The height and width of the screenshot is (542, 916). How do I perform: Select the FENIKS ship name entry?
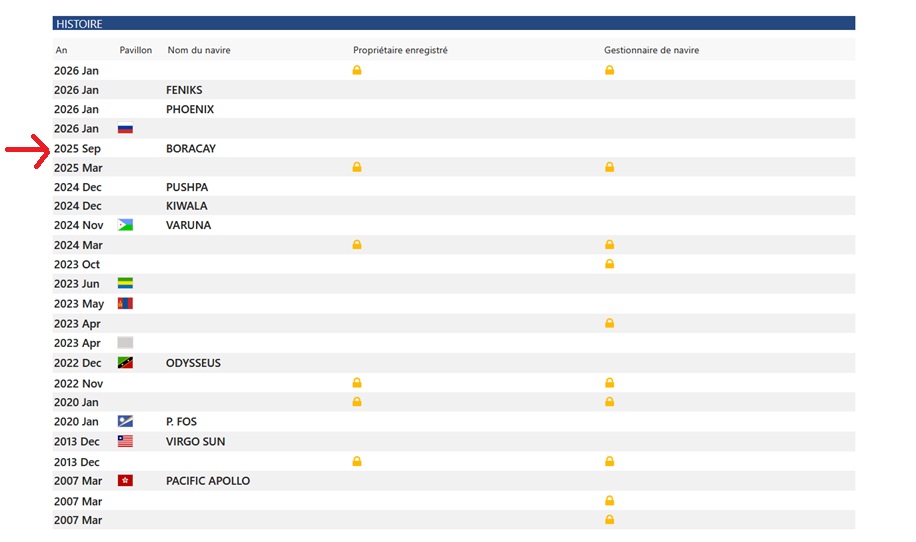pyautogui.click(x=184, y=90)
